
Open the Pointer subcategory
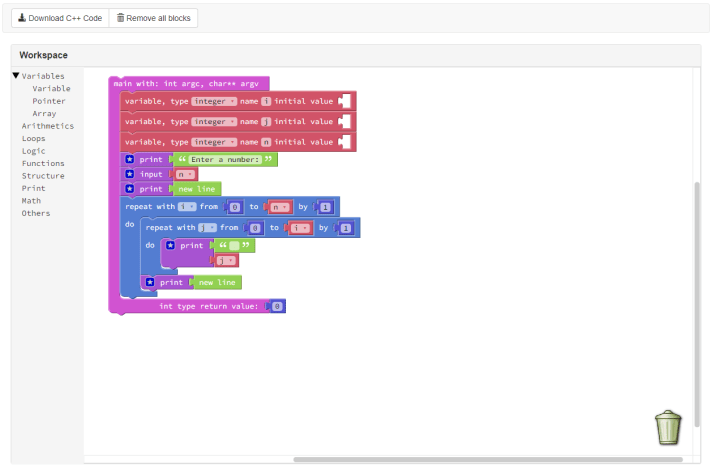[49, 101]
